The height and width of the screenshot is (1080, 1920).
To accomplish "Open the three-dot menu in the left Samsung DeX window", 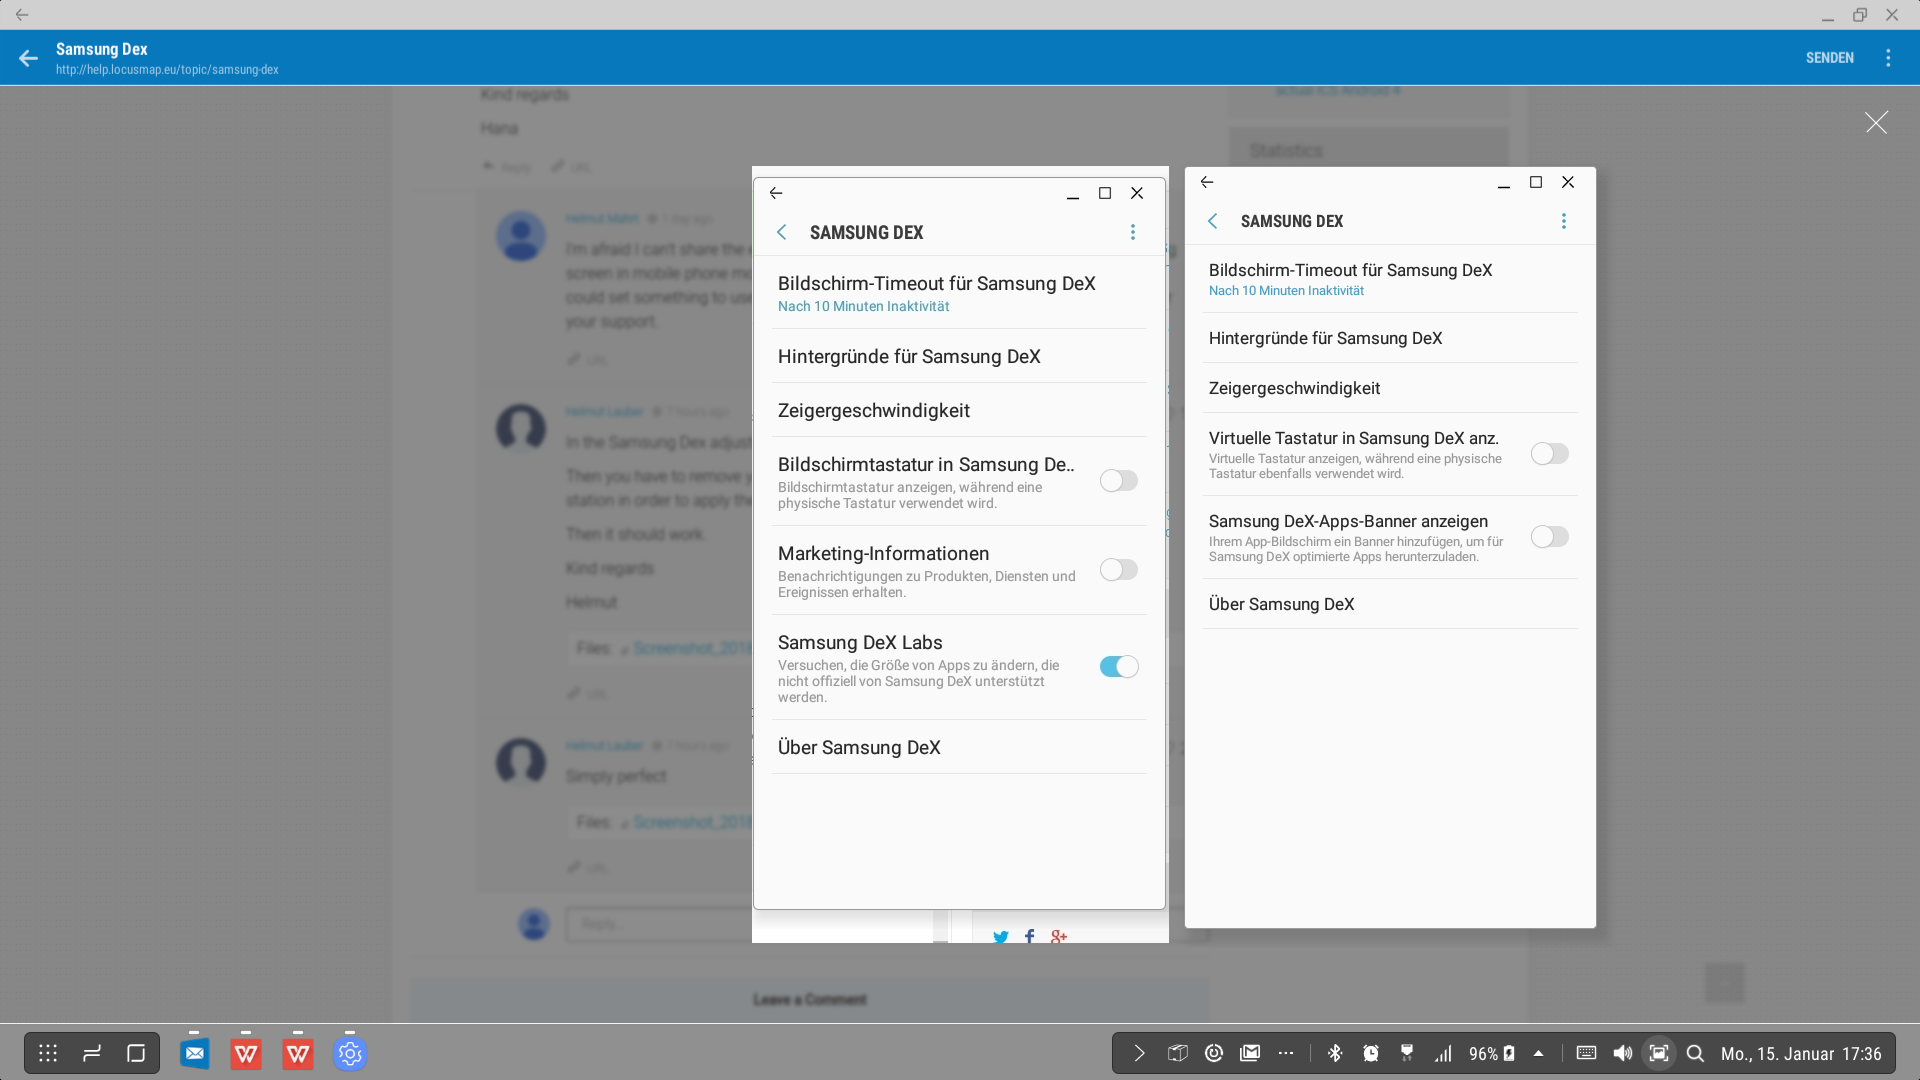I will (1132, 232).
